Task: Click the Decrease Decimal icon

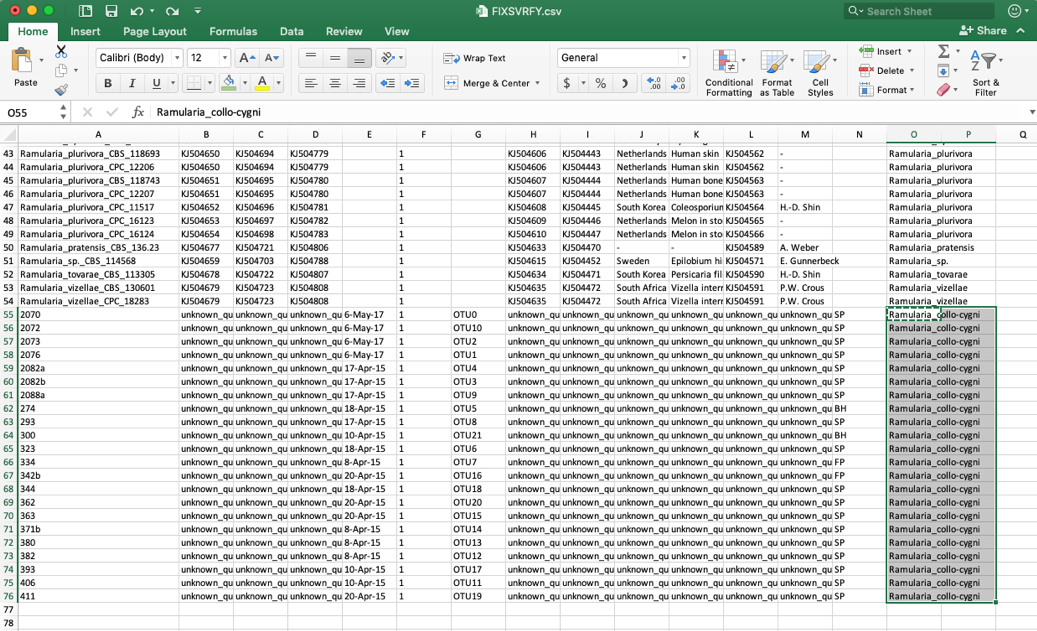Action: (678, 83)
